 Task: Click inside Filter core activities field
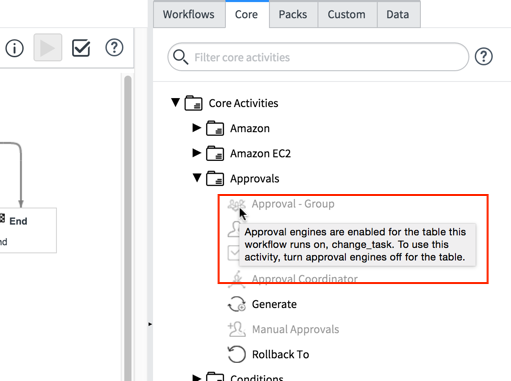coord(318,57)
